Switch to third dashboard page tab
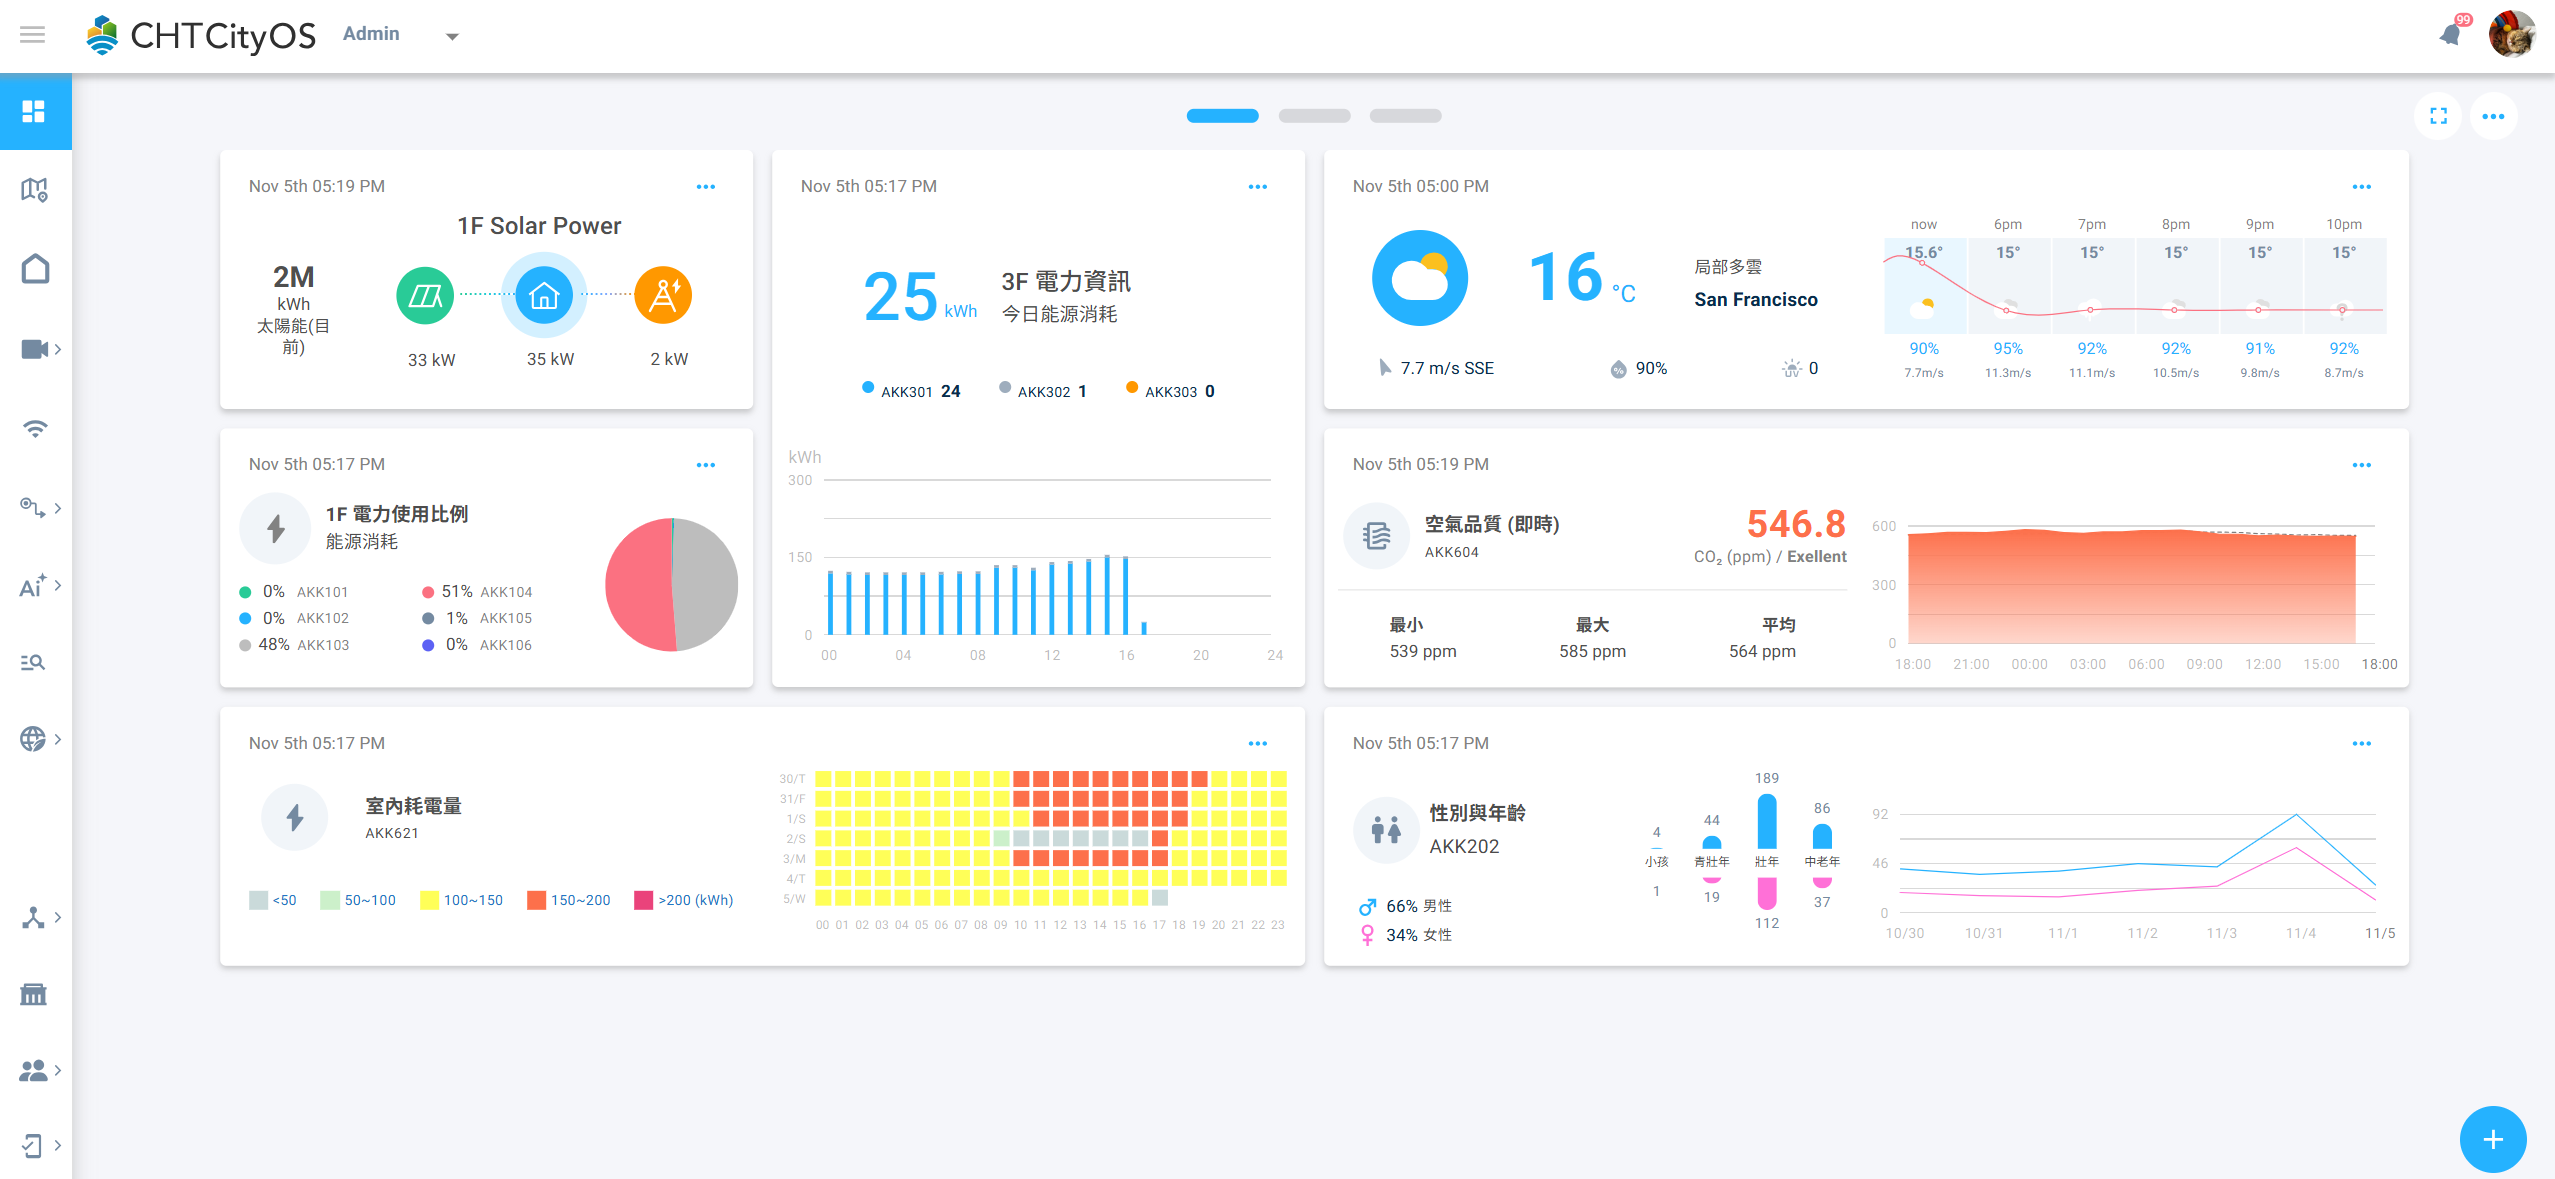The height and width of the screenshot is (1179, 2555). (1405, 116)
